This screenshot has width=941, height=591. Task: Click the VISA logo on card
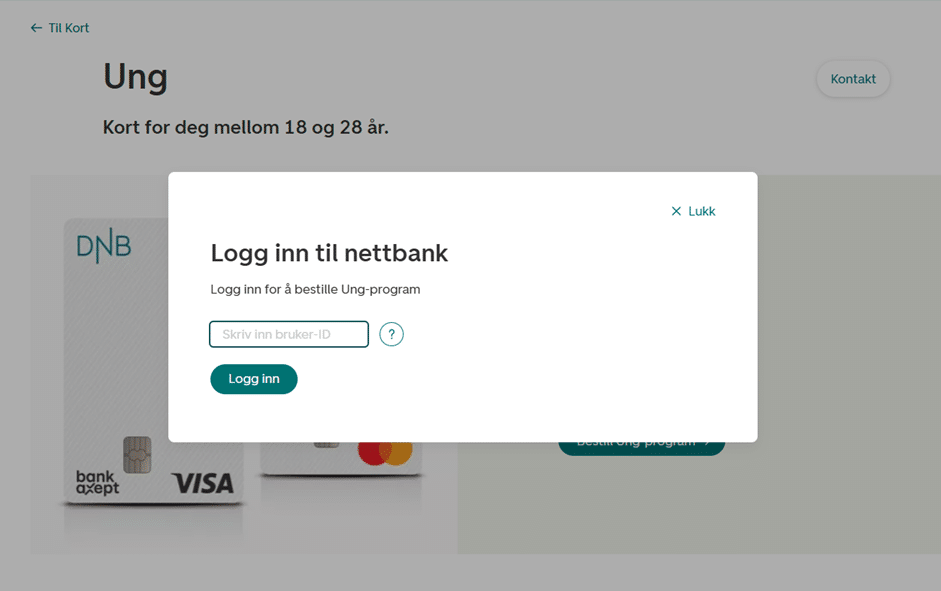click(203, 484)
